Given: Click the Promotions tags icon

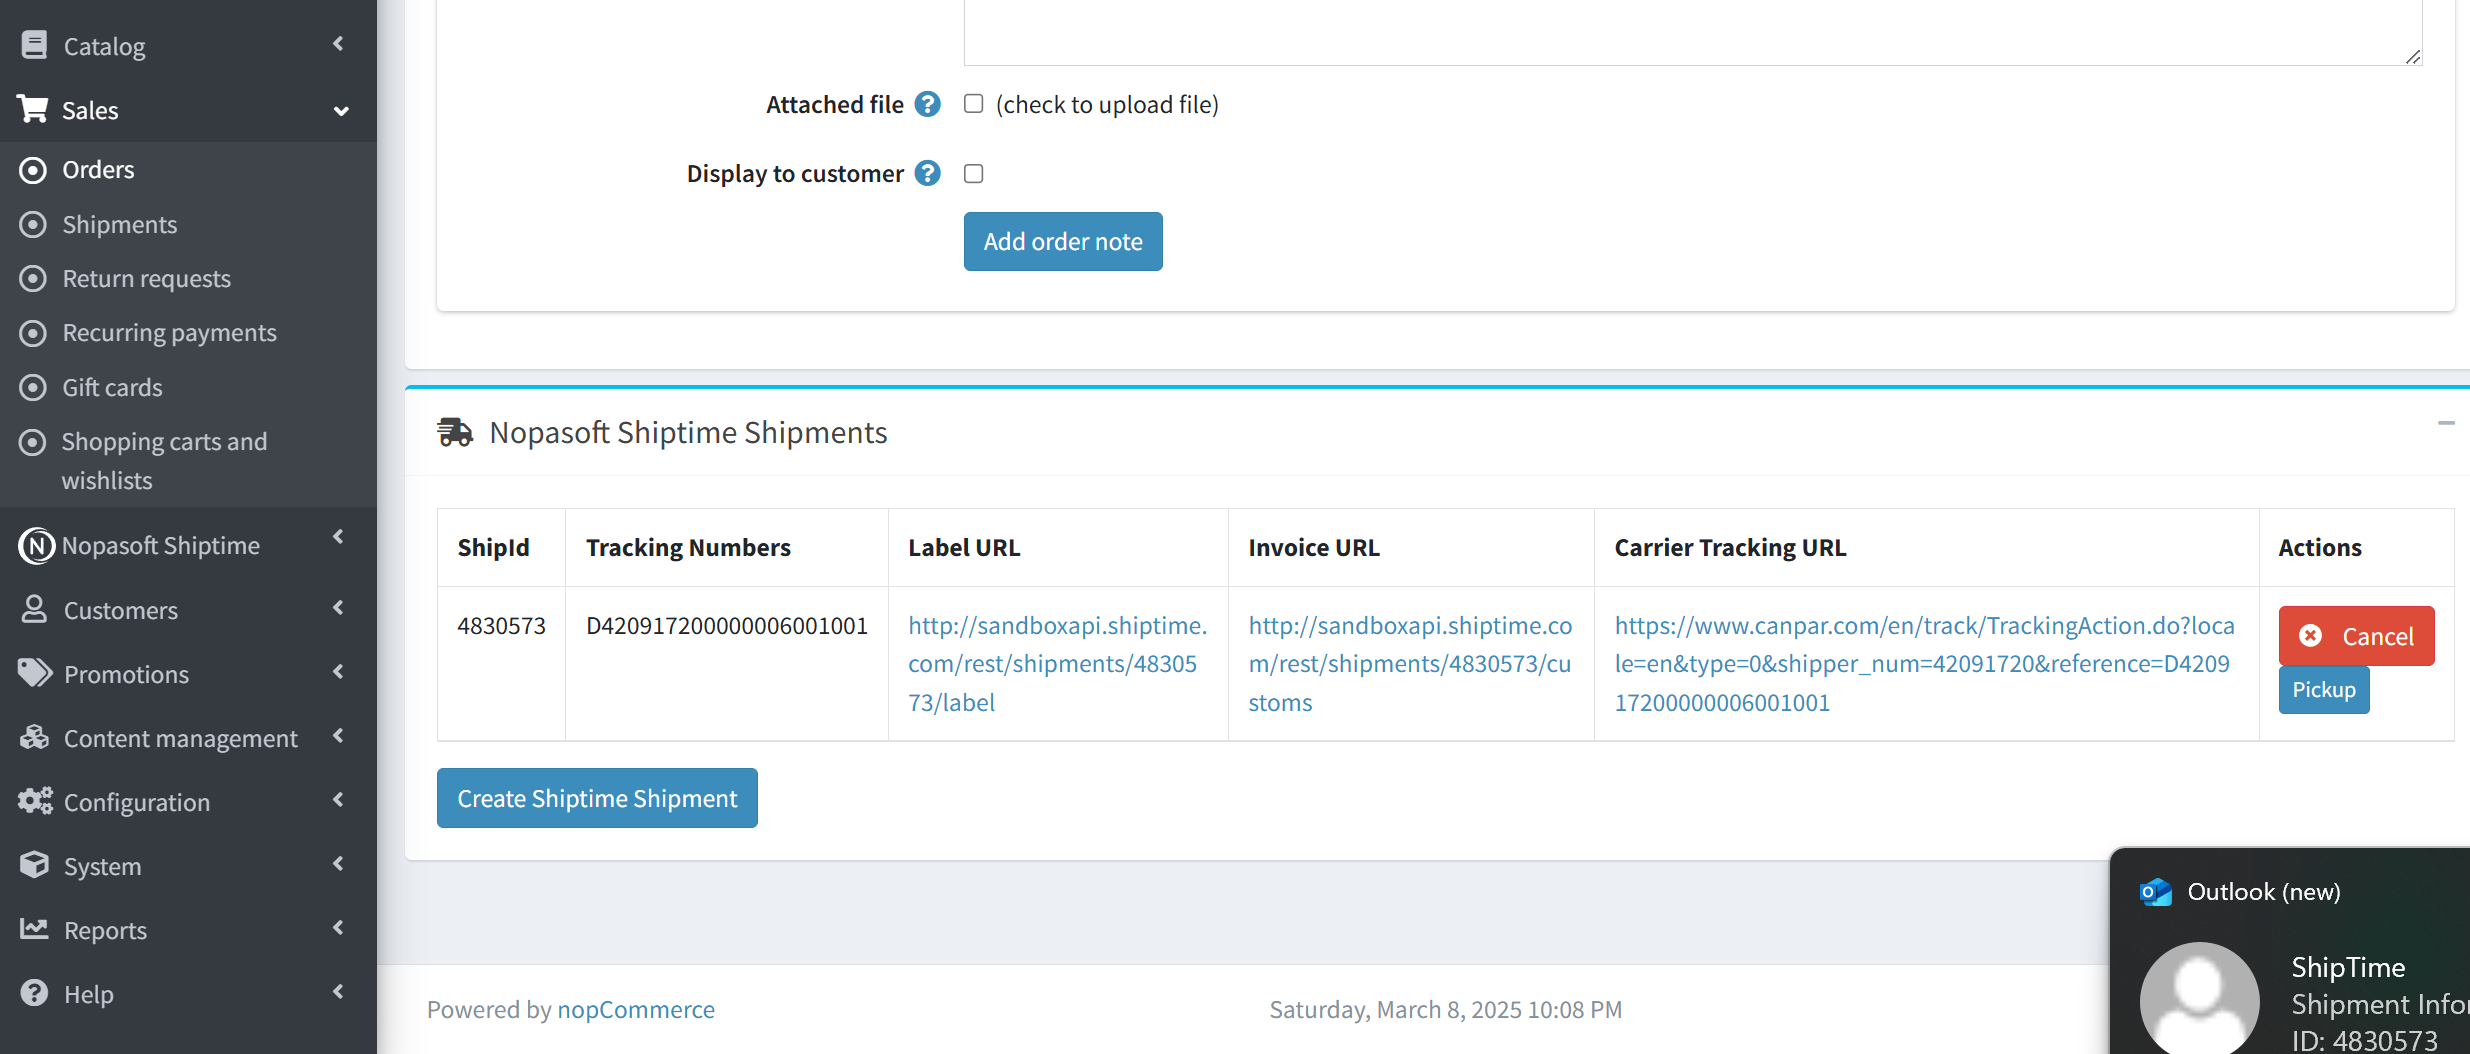Looking at the screenshot, I should pos(35,673).
